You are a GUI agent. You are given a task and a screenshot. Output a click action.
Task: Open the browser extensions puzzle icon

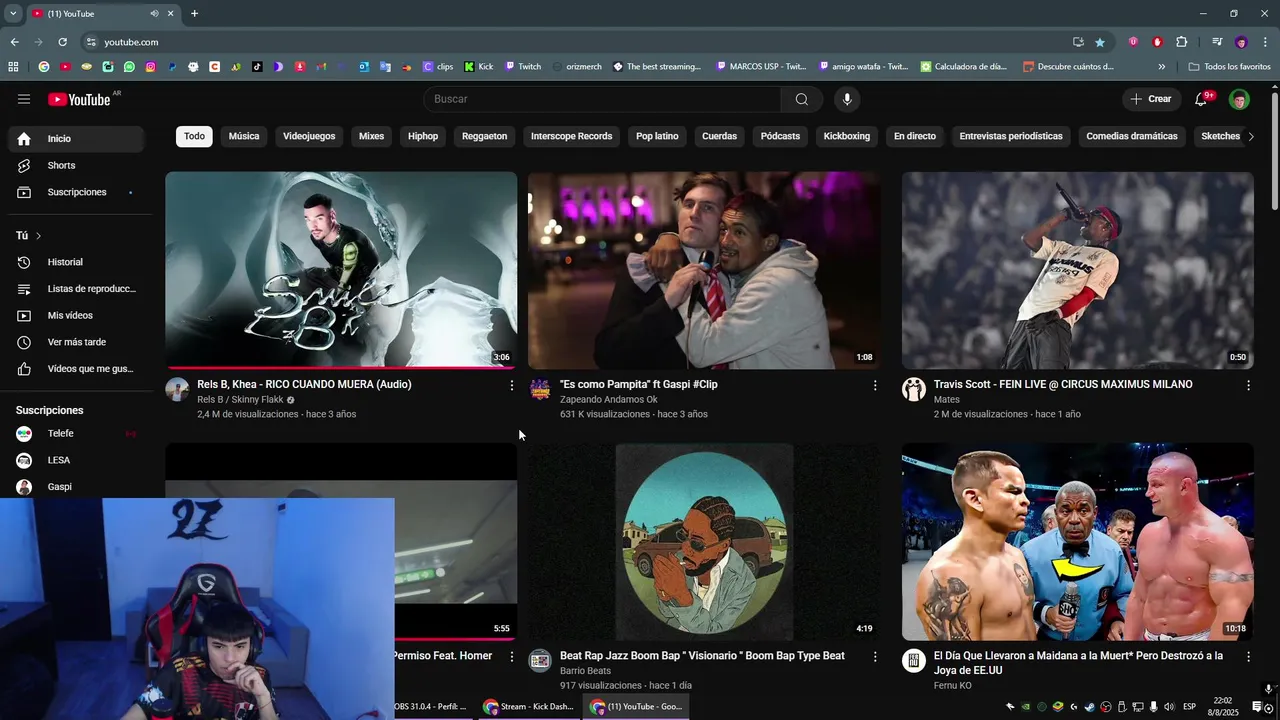tap(1181, 42)
